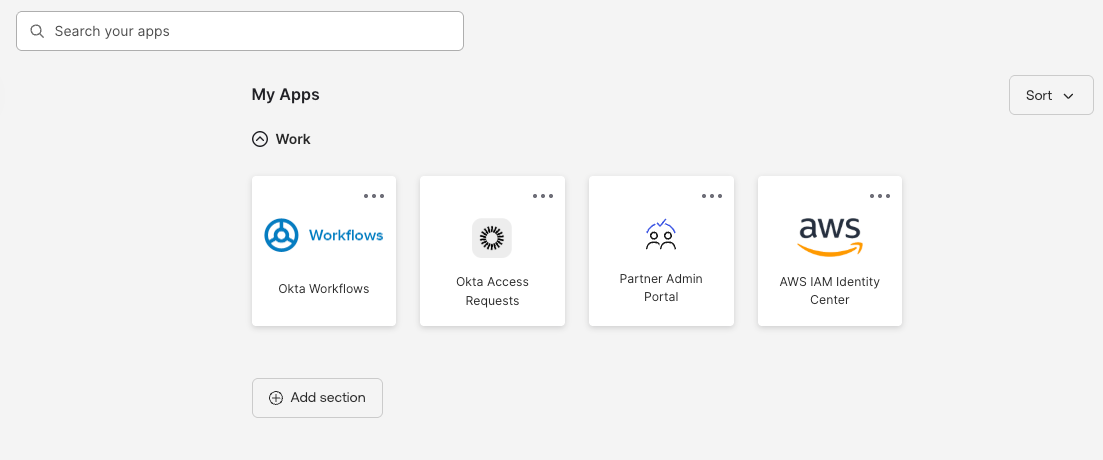Launch AWS via the aws logo
This screenshot has width=1103, height=460.
pos(830,236)
